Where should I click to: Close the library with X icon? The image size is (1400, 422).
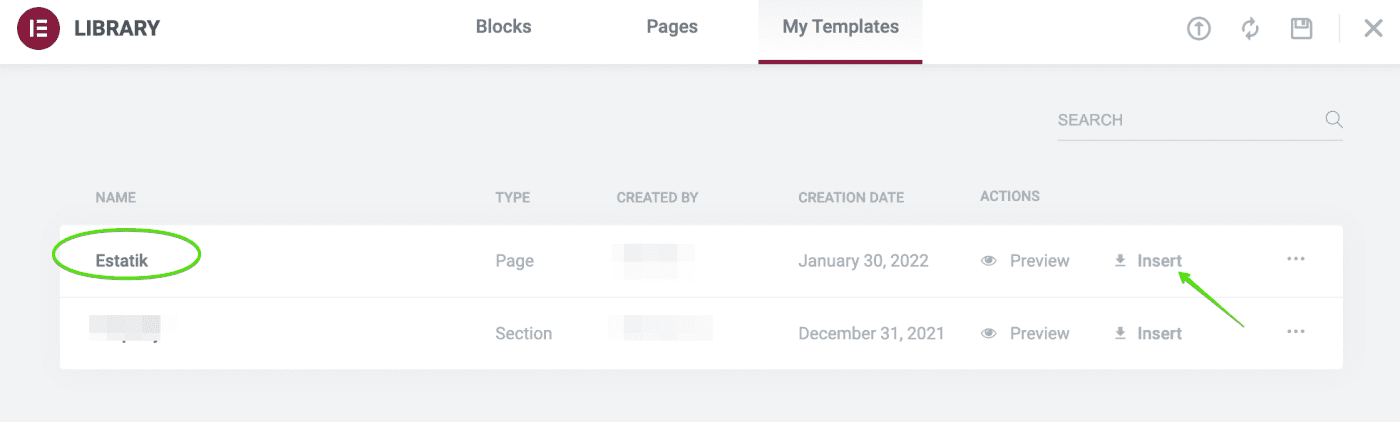click(1373, 29)
